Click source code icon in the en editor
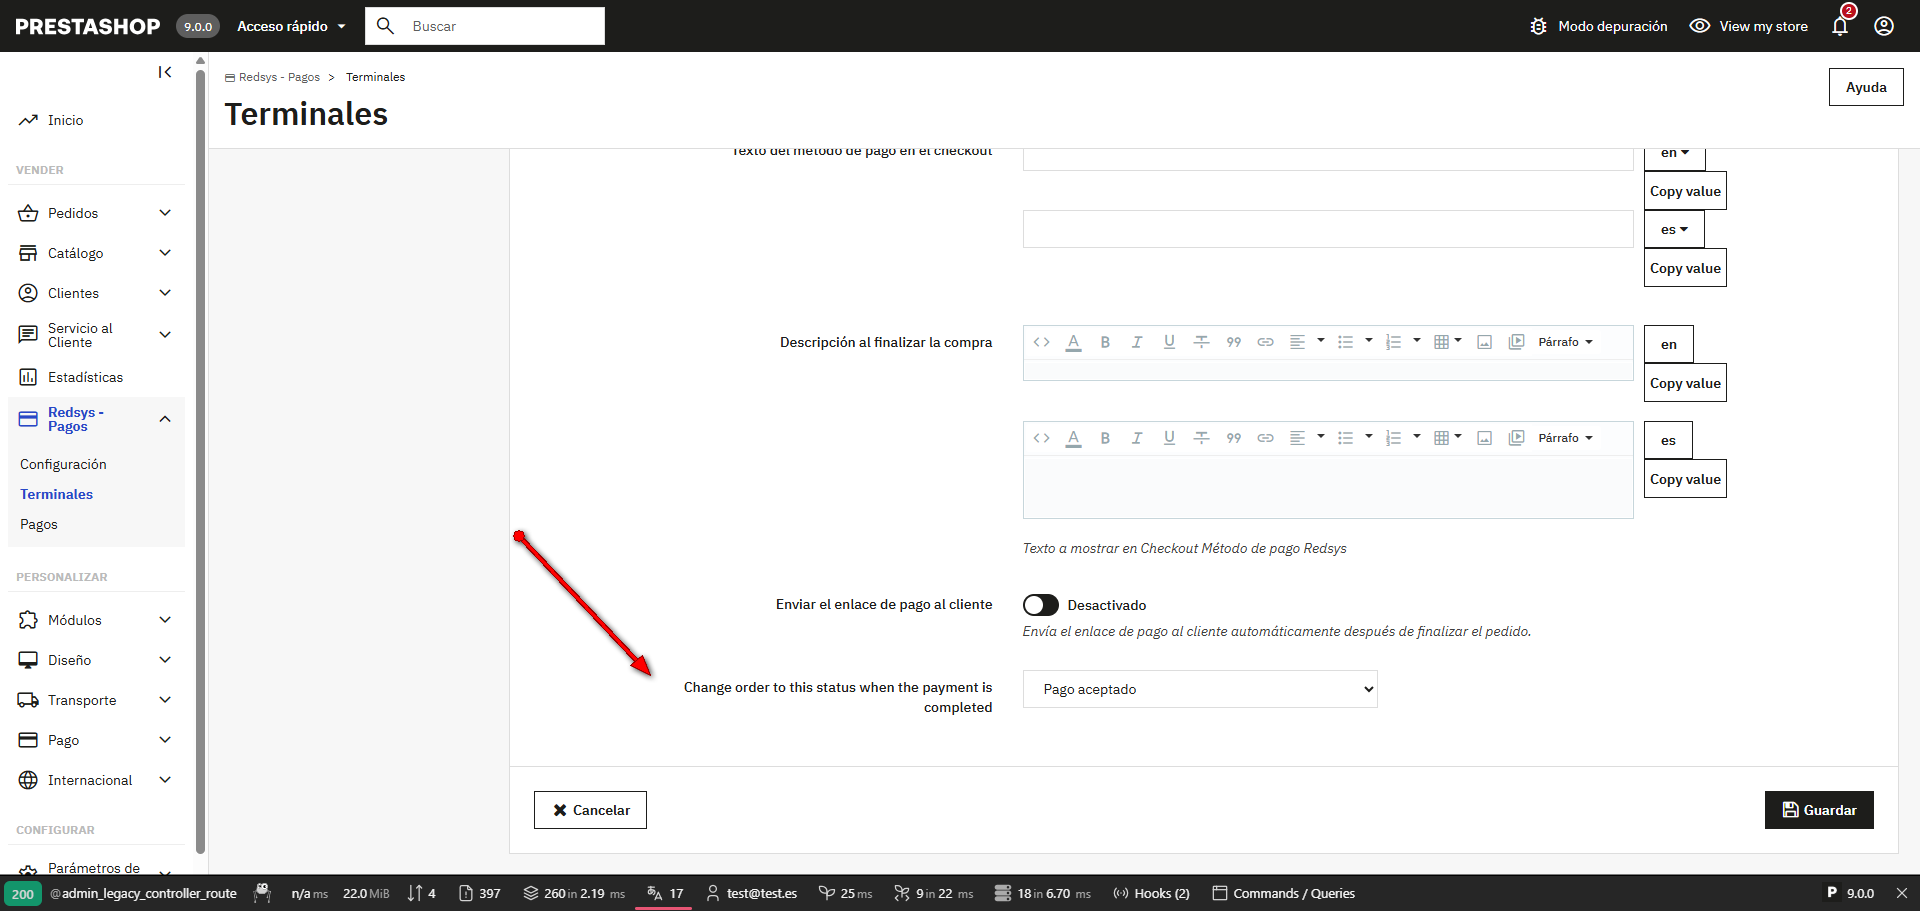The image size is (1920, 911). click(1041, 342)
